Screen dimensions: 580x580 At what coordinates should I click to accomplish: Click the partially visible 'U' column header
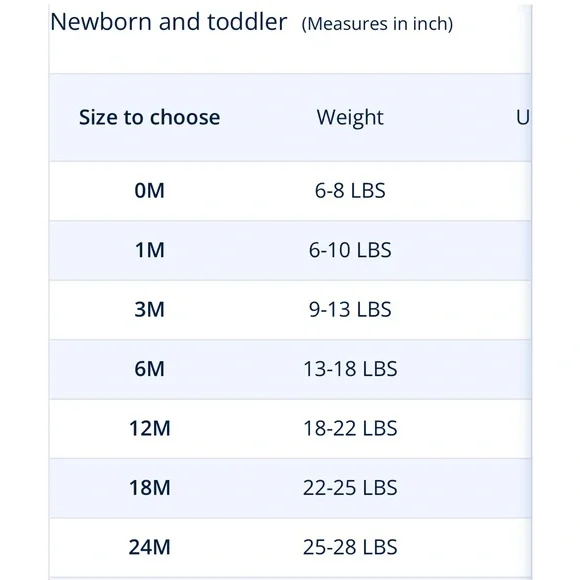(x=523, y=118)
